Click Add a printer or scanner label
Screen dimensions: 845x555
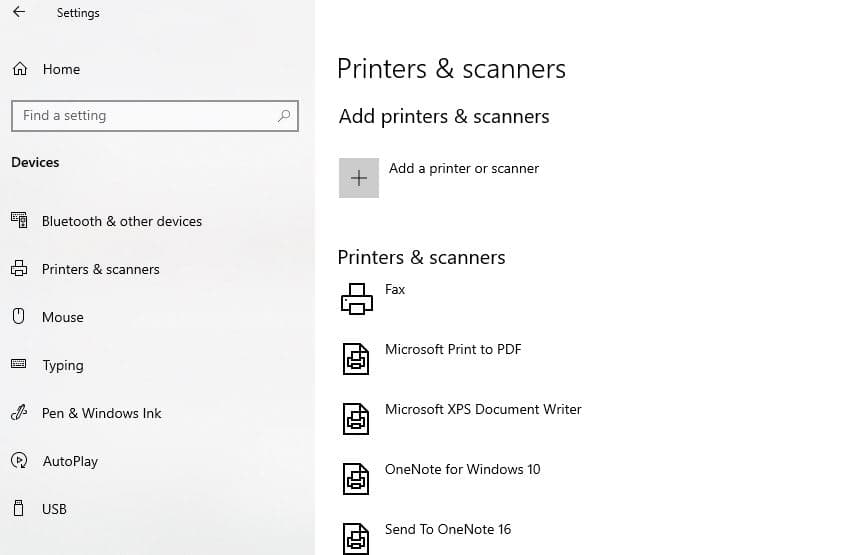click(x=464, y=169)
